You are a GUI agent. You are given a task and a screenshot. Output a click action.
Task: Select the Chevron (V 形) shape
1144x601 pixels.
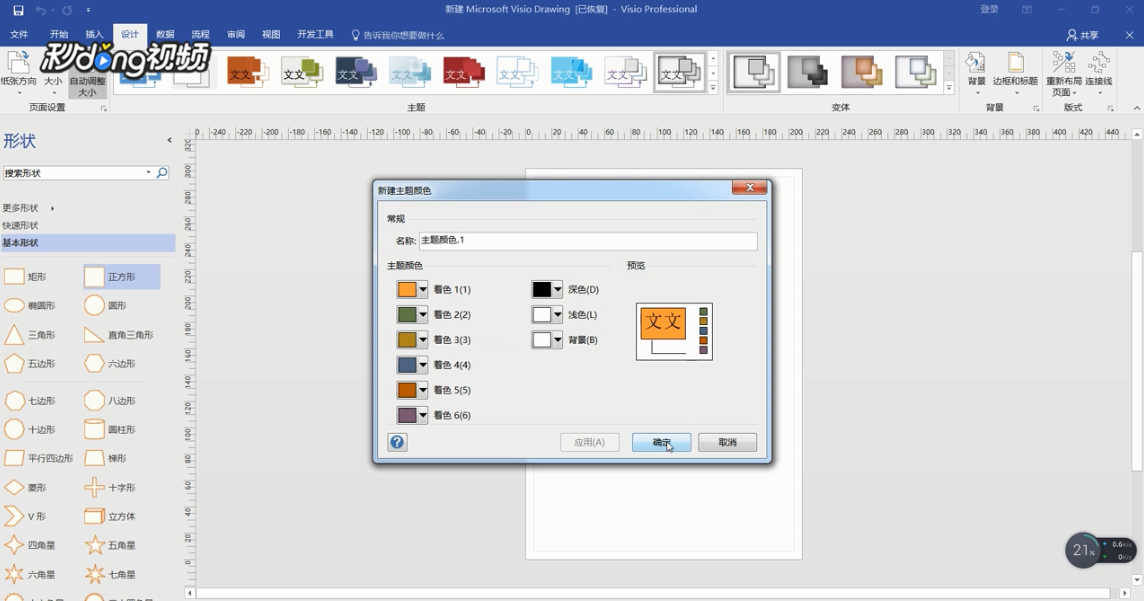(26, 516)
